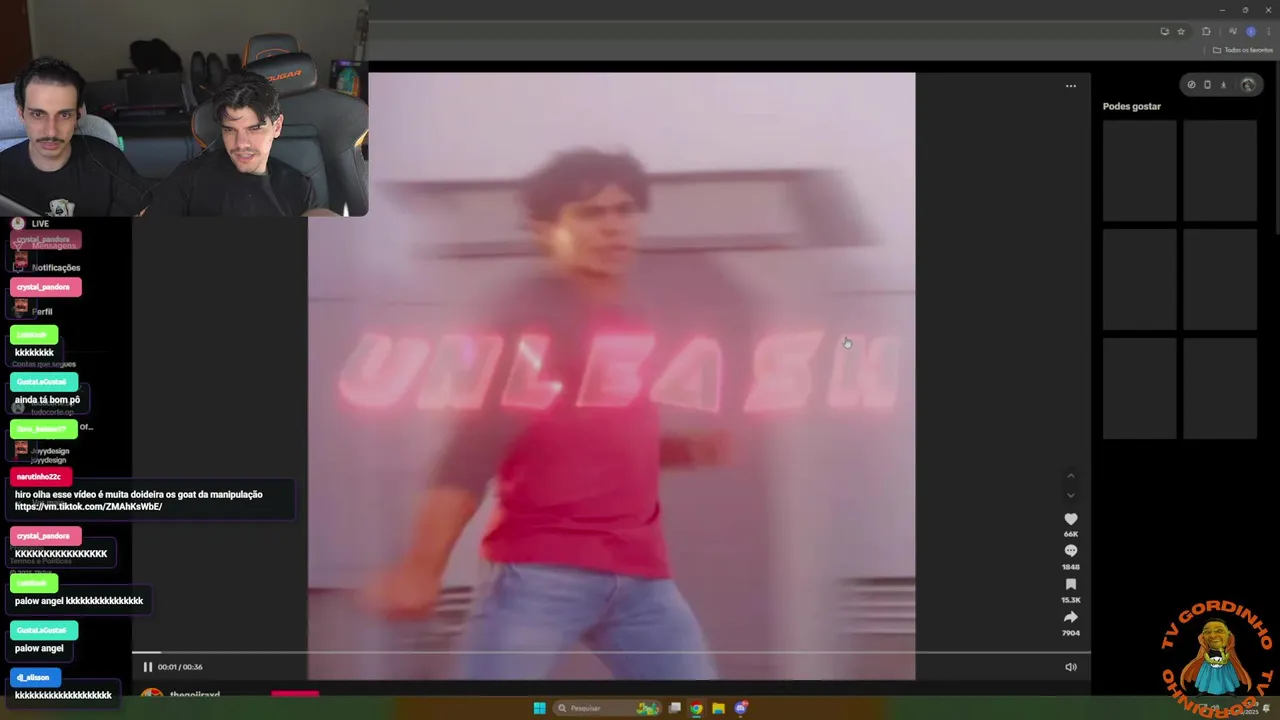Click the 'palow angel kkkkkkkkkkkkkkkk' chat message

pos(79,601)
